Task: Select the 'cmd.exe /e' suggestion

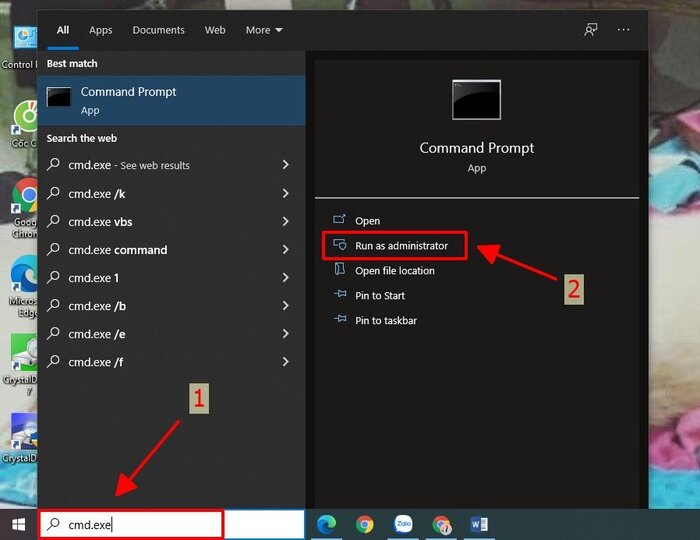Action: coord(171,334)
